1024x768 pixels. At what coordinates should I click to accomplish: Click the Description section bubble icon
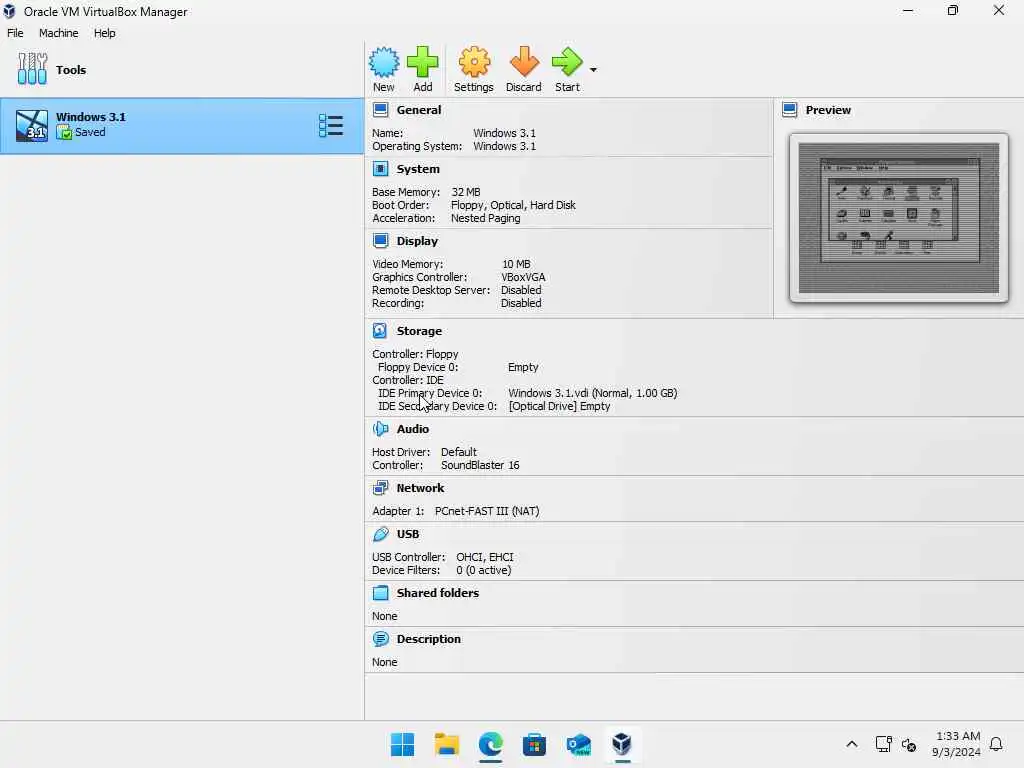pos(380,639)
